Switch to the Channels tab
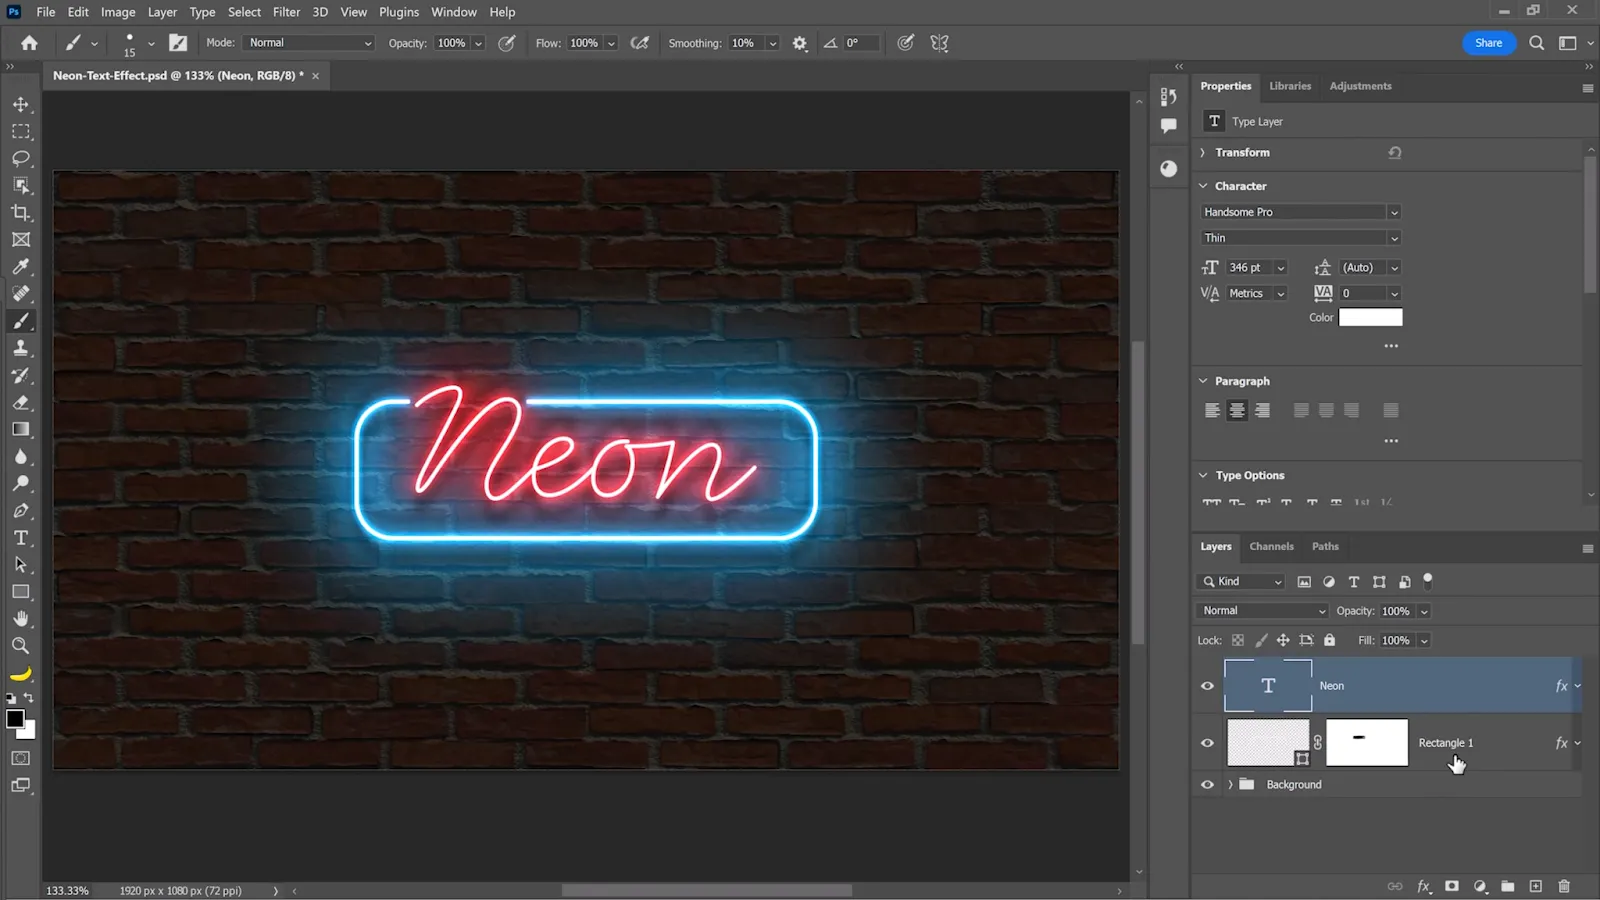 click(1271, 546)
